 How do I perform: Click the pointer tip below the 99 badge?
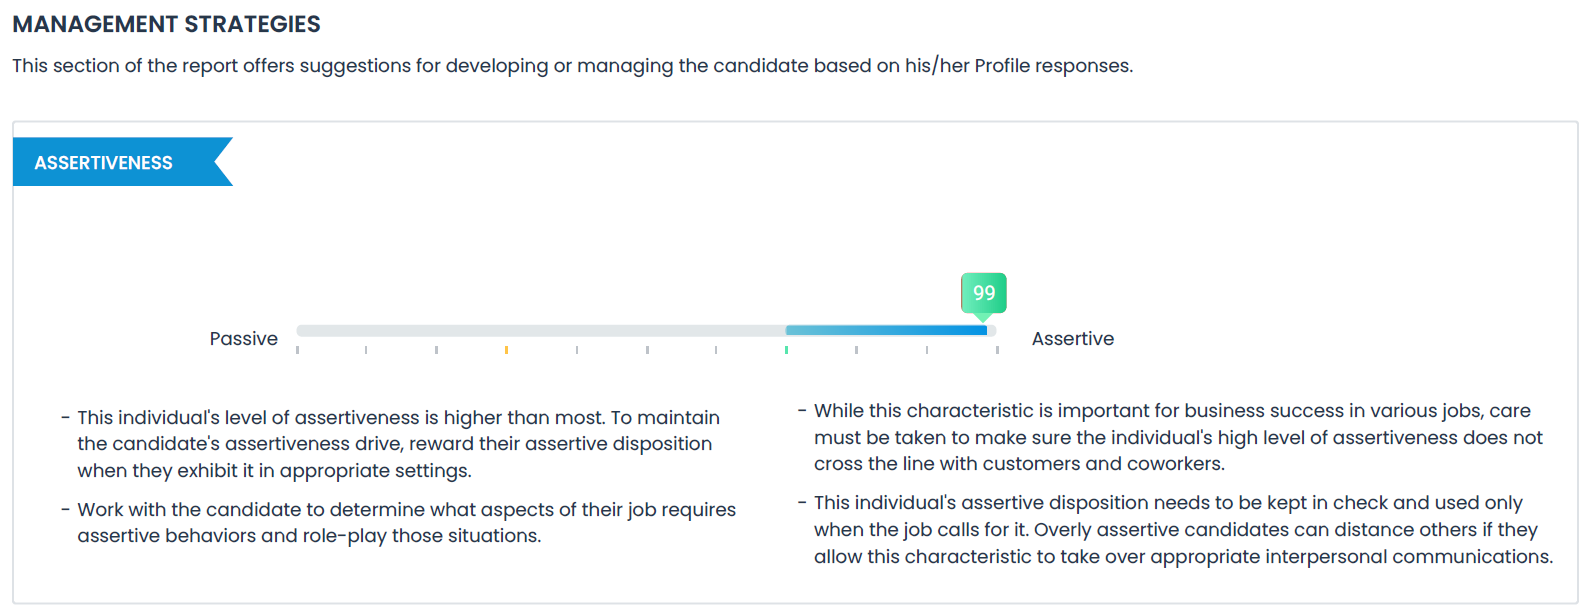(984, 317)
